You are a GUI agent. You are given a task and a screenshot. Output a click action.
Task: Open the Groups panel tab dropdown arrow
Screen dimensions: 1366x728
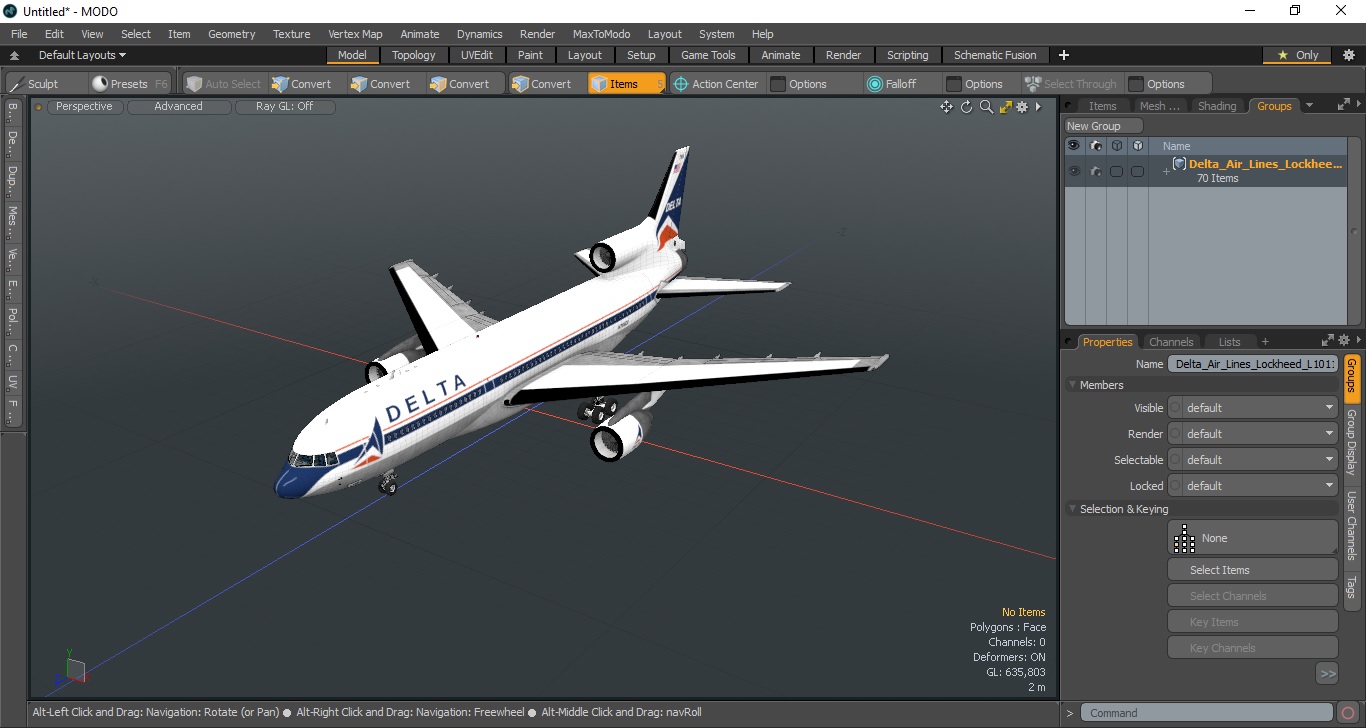click(x=1309, y=105)
